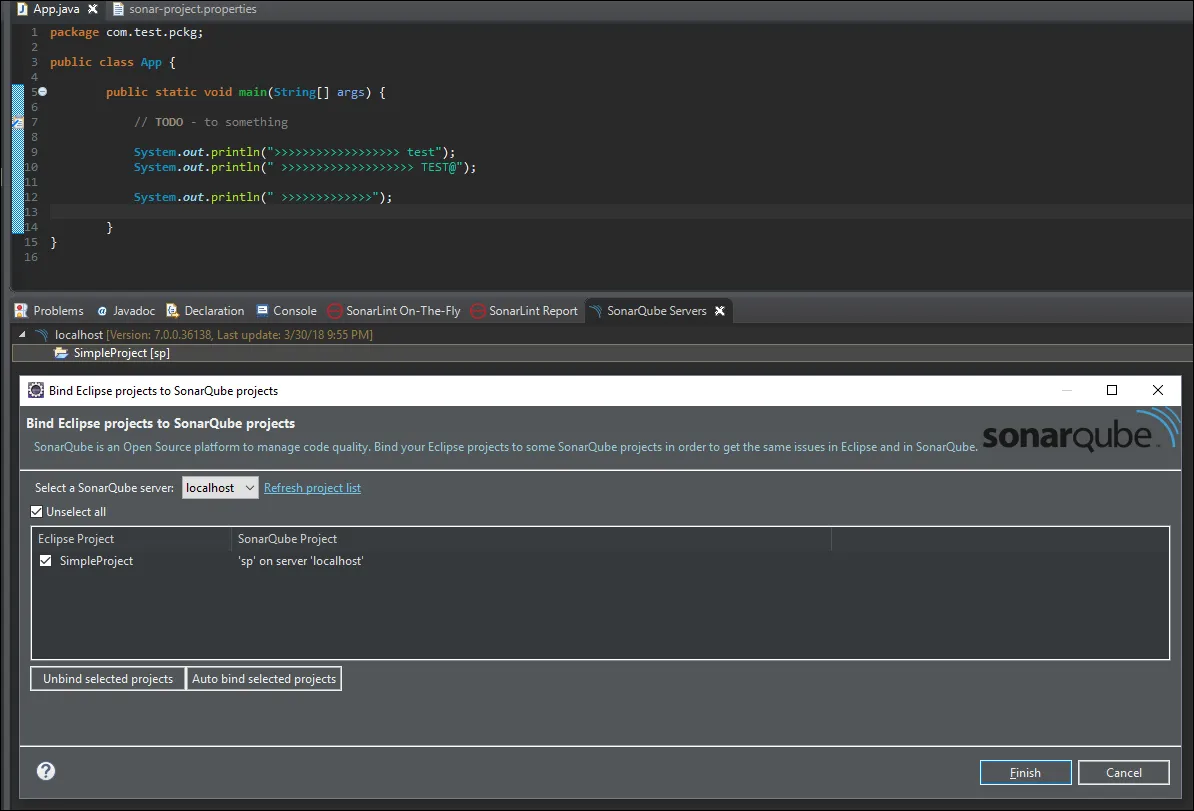
Task: Click the Finish button
Action: click(1025, 772)
